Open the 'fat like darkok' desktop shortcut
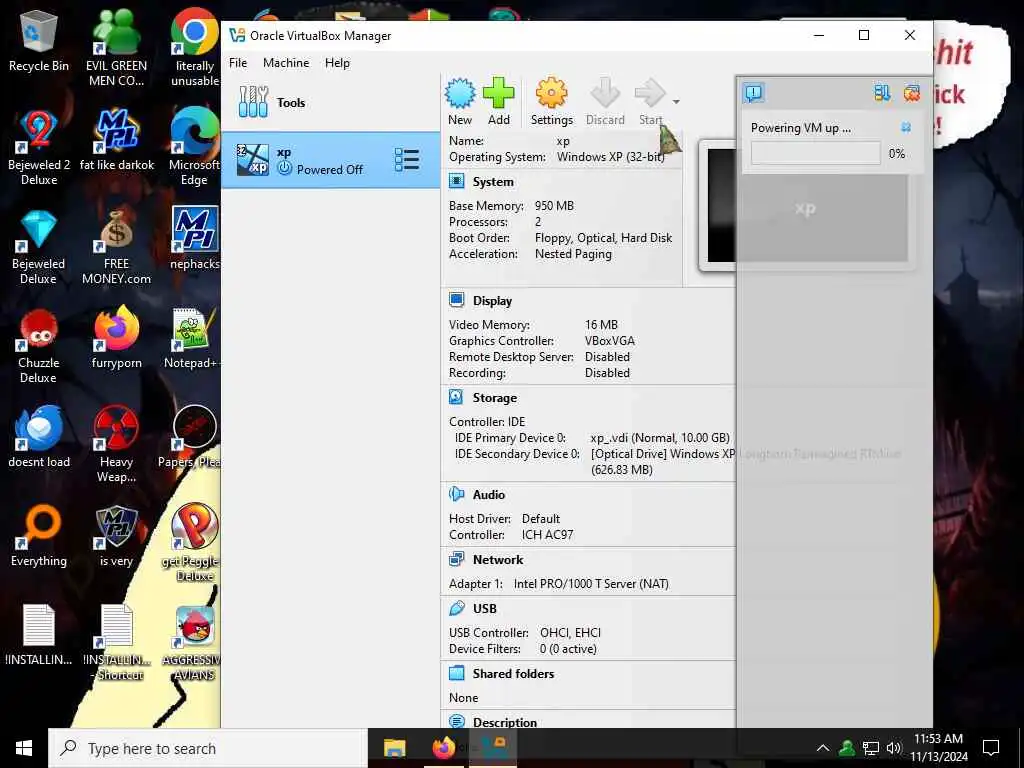This screenshot has height=768, width=1024. [x=116, y=140]
